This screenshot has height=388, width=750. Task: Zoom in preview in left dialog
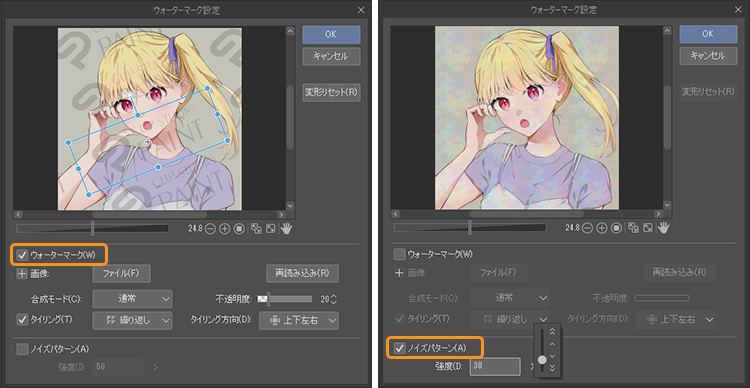(224, 229)
